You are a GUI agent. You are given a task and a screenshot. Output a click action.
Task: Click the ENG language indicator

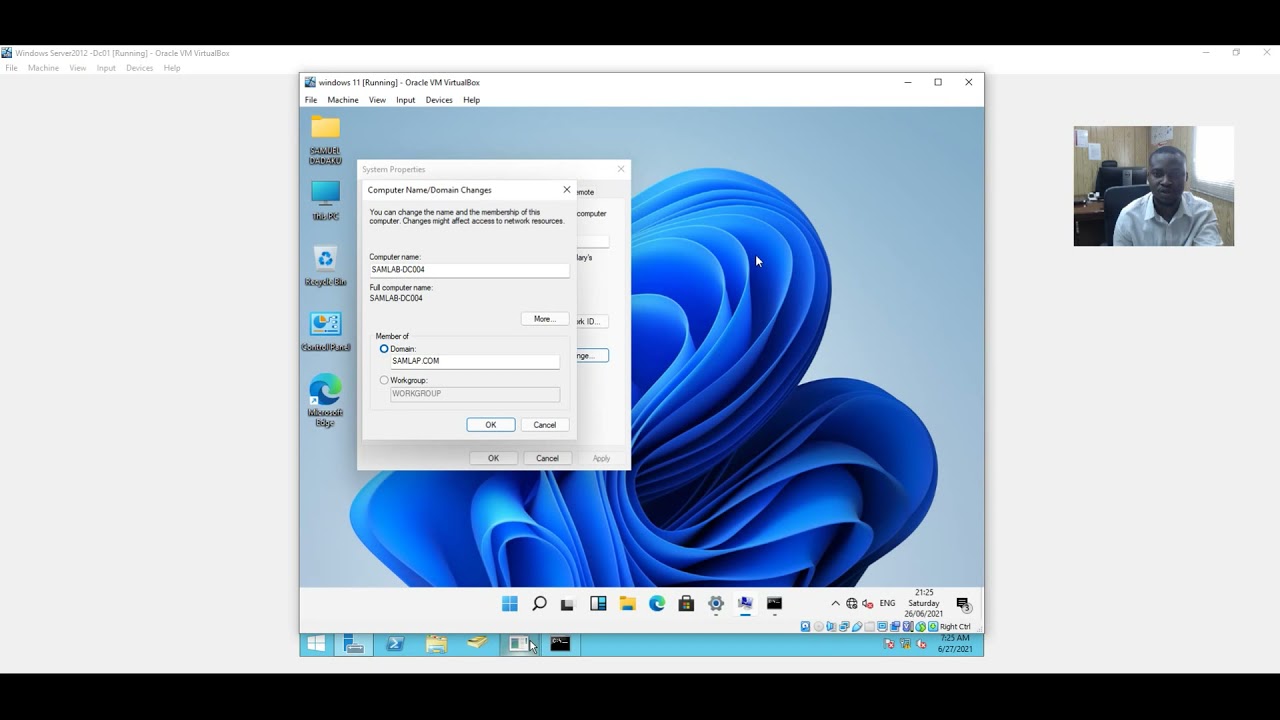point(888,603)
